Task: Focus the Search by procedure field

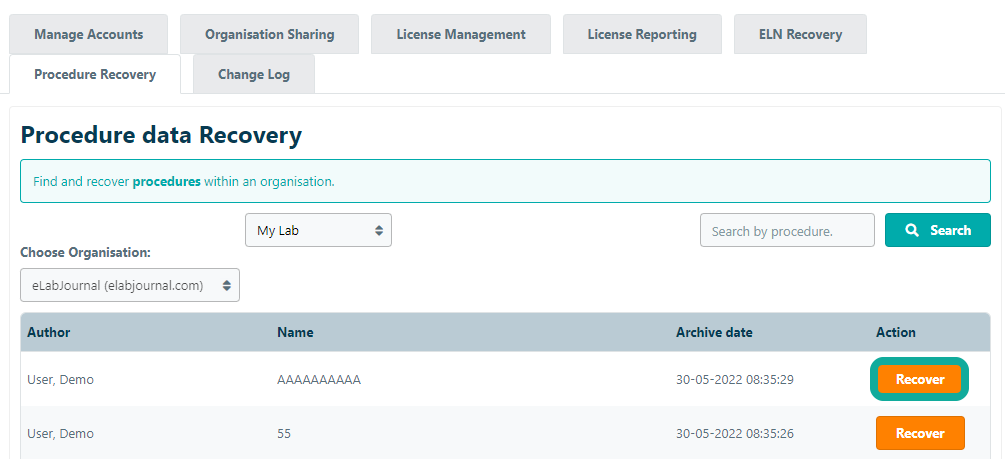Action: click(x=786, y=230)
